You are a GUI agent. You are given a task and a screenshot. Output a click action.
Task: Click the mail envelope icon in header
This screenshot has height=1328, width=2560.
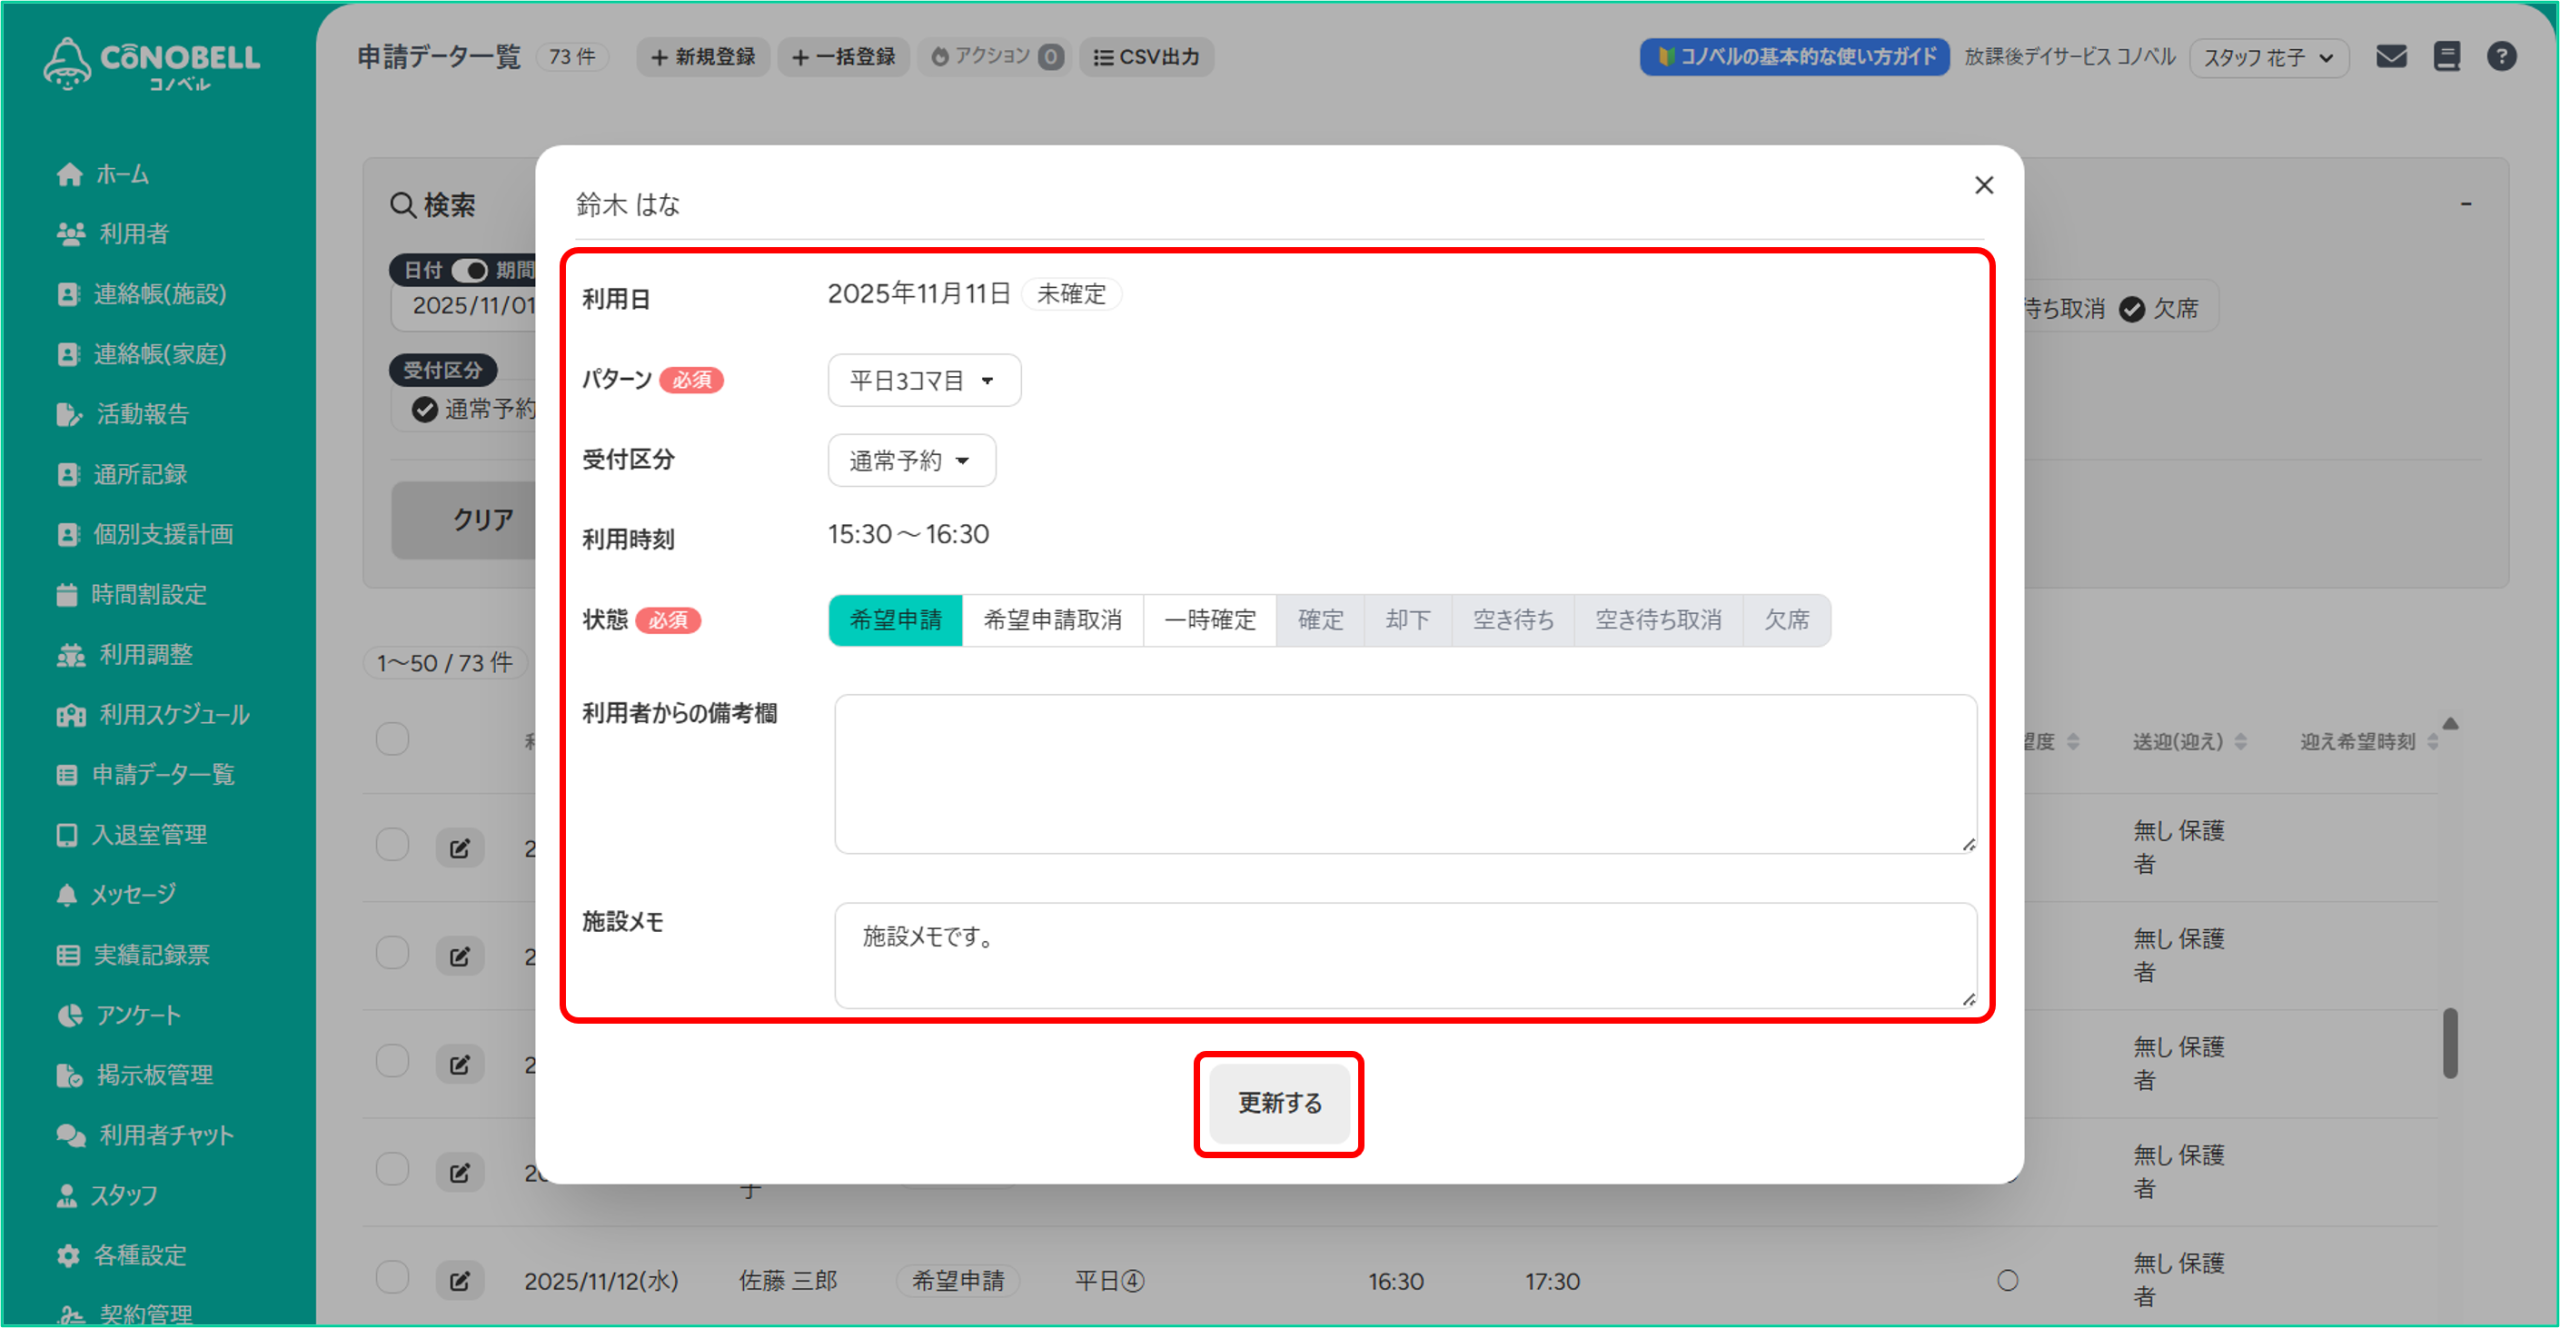(2391, 57)
